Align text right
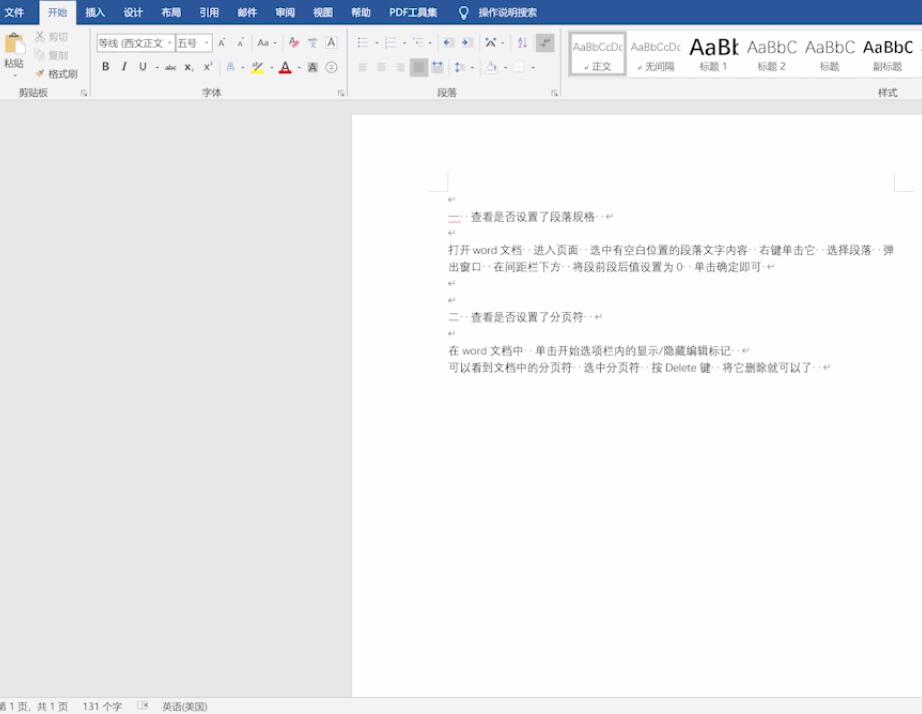The width and height of the screenshot is (922, 714). (400, 67)
